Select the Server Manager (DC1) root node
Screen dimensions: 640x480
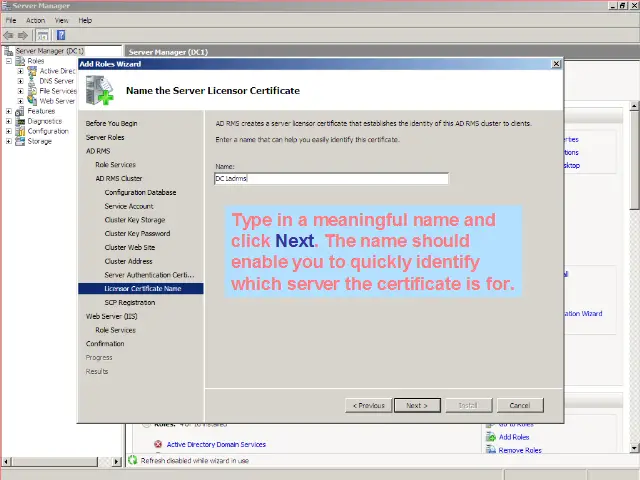(49, 51)
